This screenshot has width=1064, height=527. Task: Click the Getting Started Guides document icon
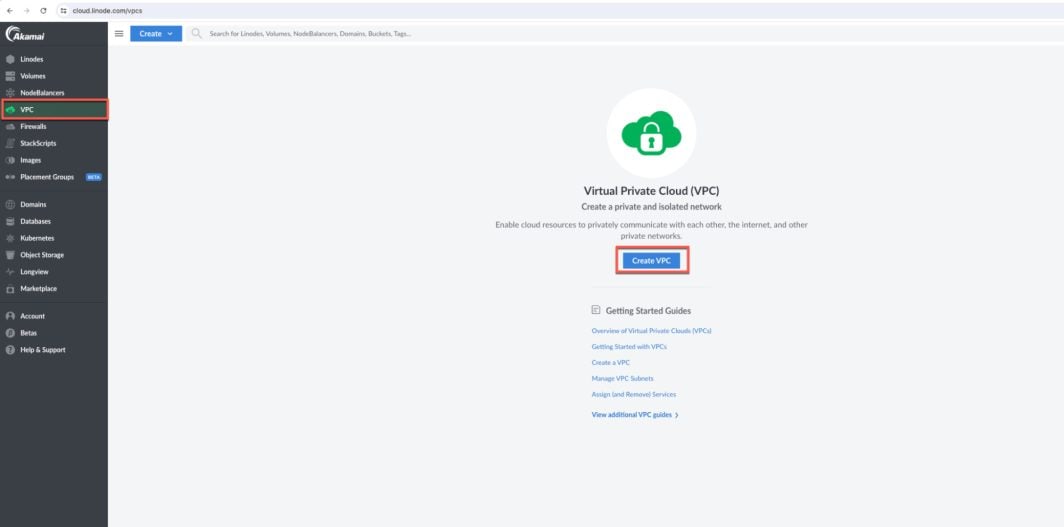tap(596, 310)
